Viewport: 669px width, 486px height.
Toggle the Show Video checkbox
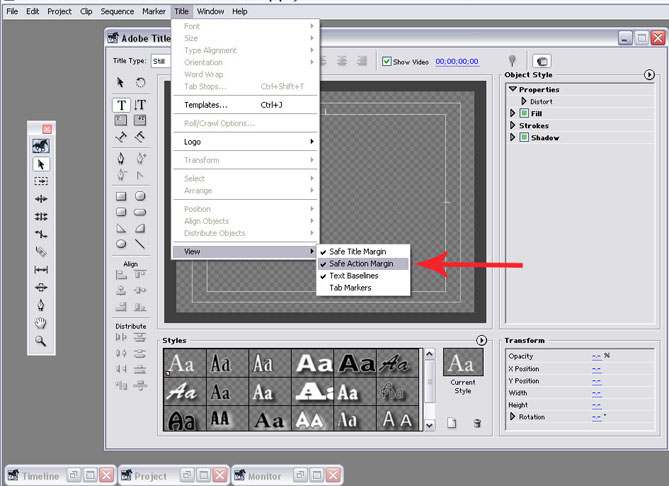click(387, 62)
